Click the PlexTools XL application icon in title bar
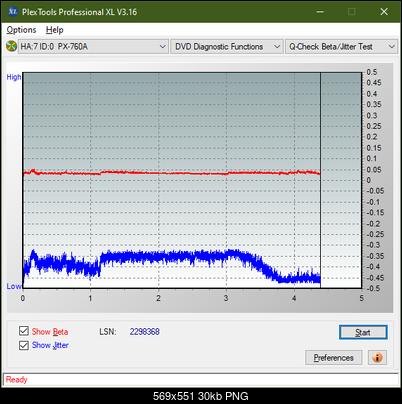Viewport: 402px width, 404px height. pos(12,12)
